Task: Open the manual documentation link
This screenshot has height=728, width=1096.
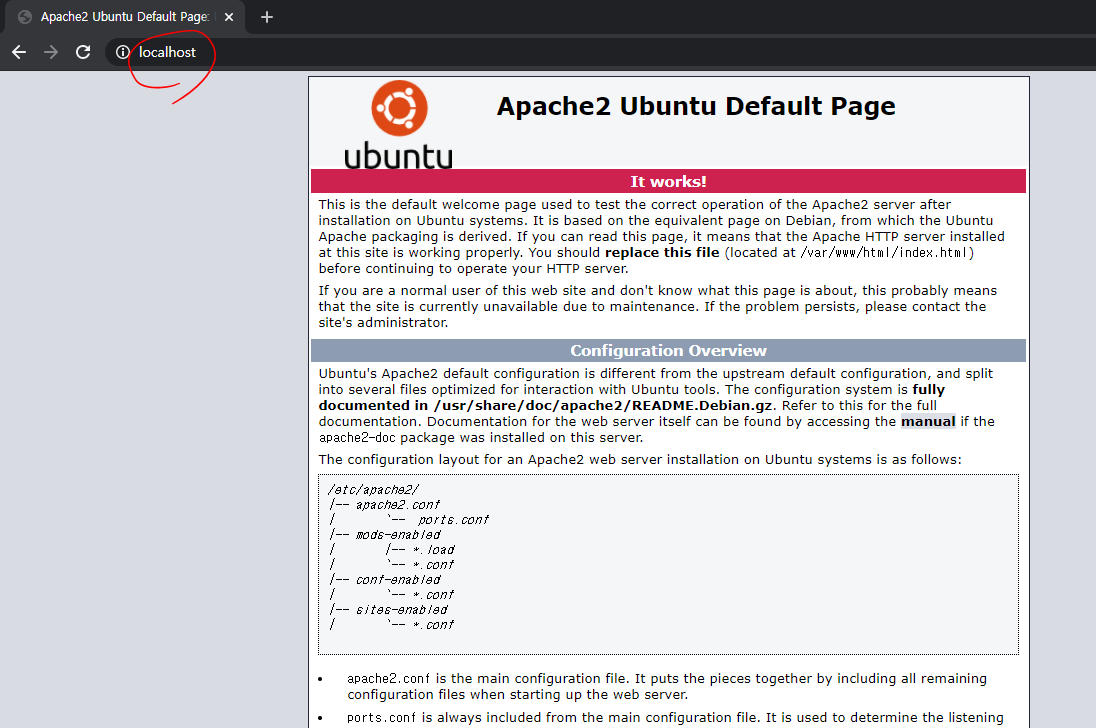Action: click(x=928, y=421)
